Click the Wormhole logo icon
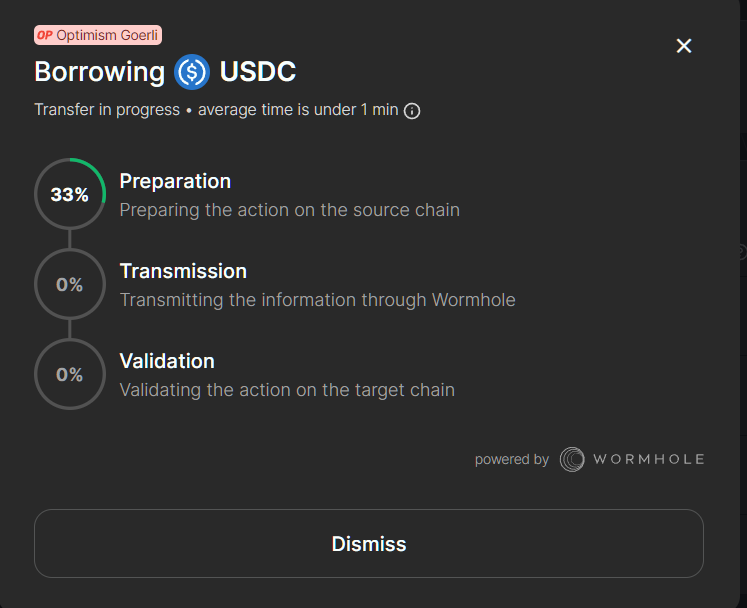 [572, 459]
